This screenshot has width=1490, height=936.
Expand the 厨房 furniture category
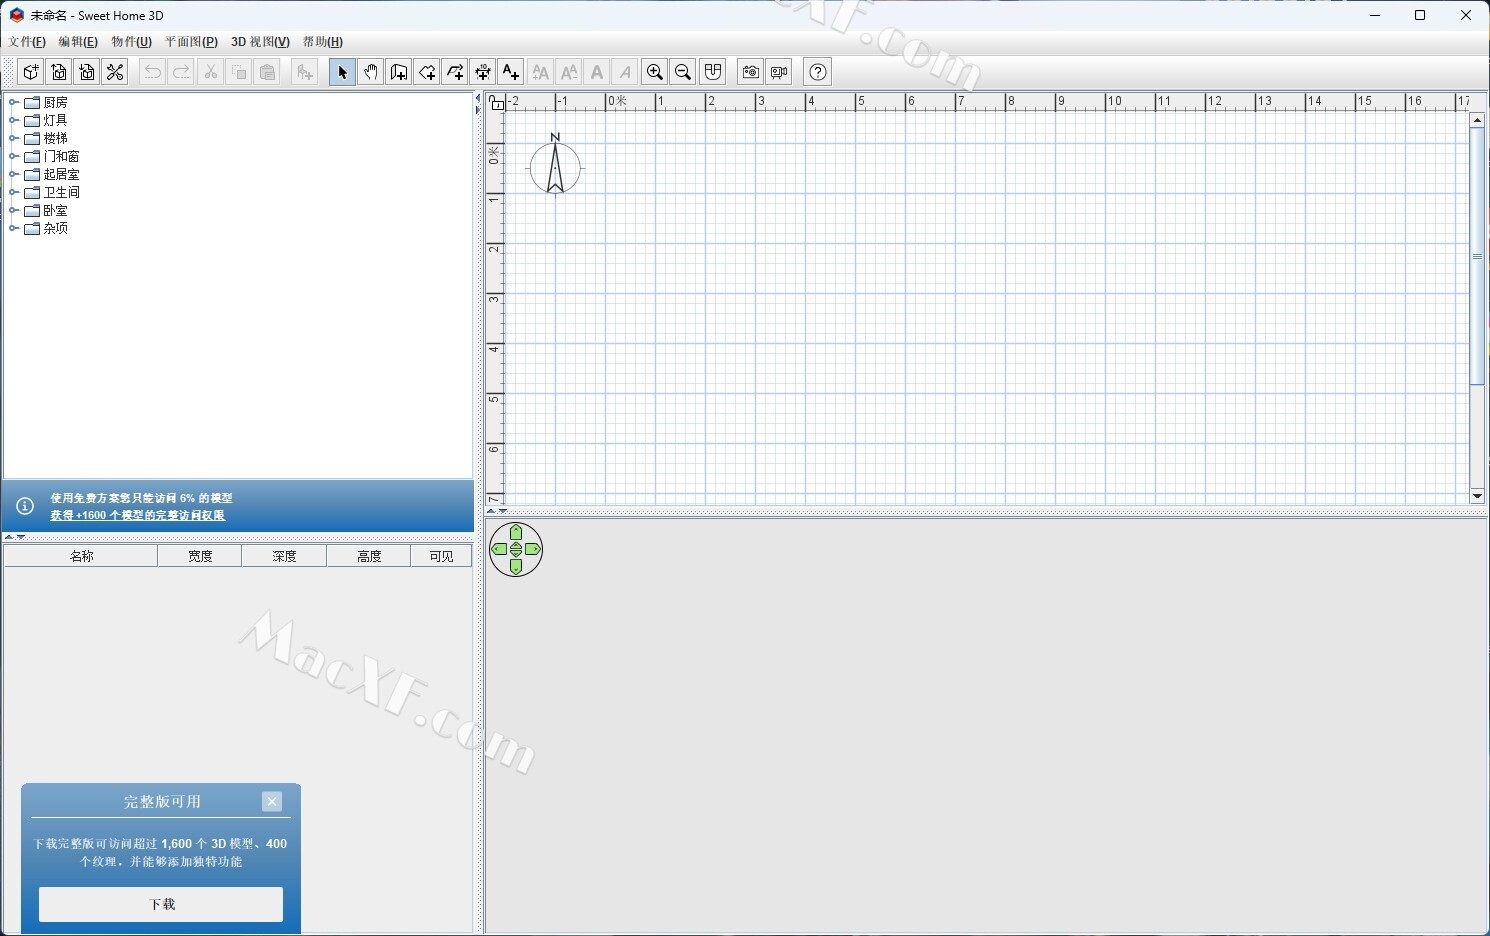[x=14, y=102]
